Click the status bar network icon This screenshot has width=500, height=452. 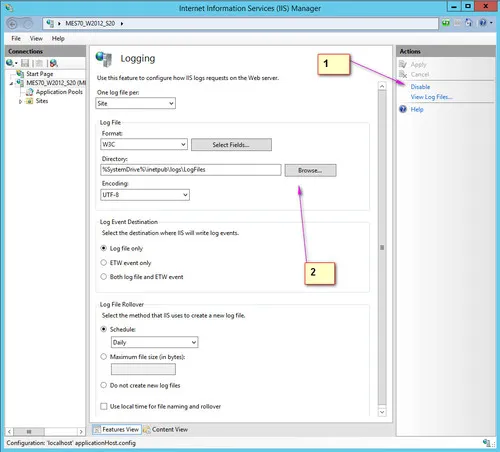487,443
